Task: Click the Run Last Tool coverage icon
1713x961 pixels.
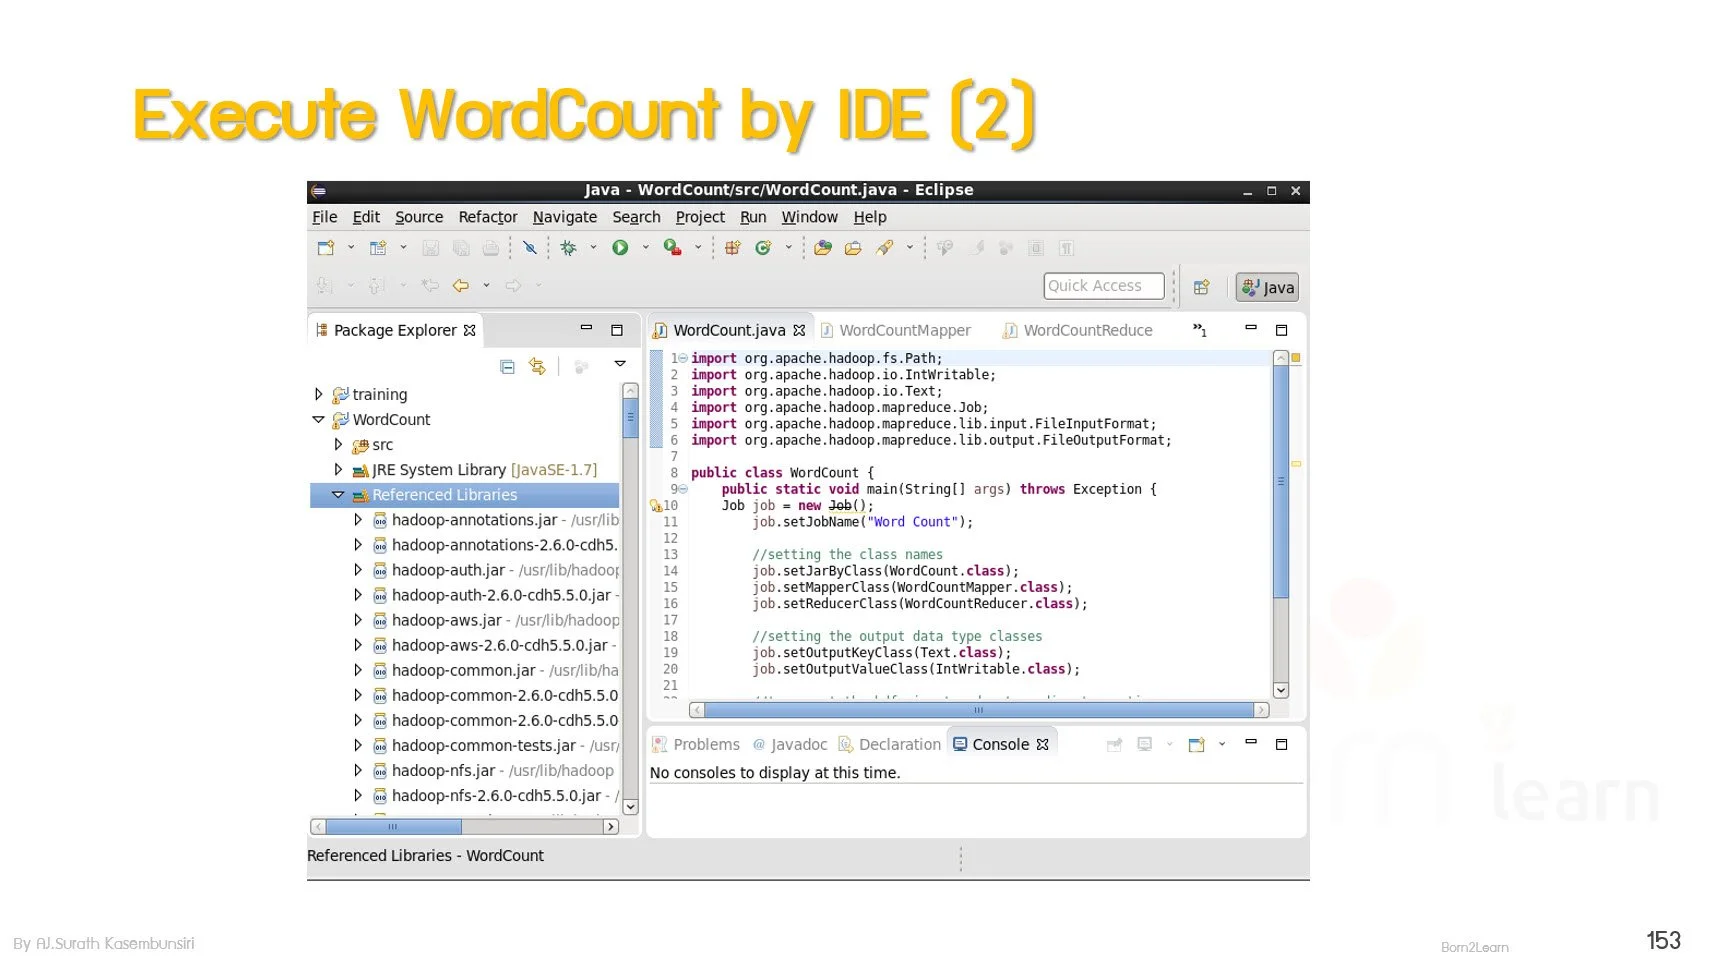Action: click(x=672, y=248)
